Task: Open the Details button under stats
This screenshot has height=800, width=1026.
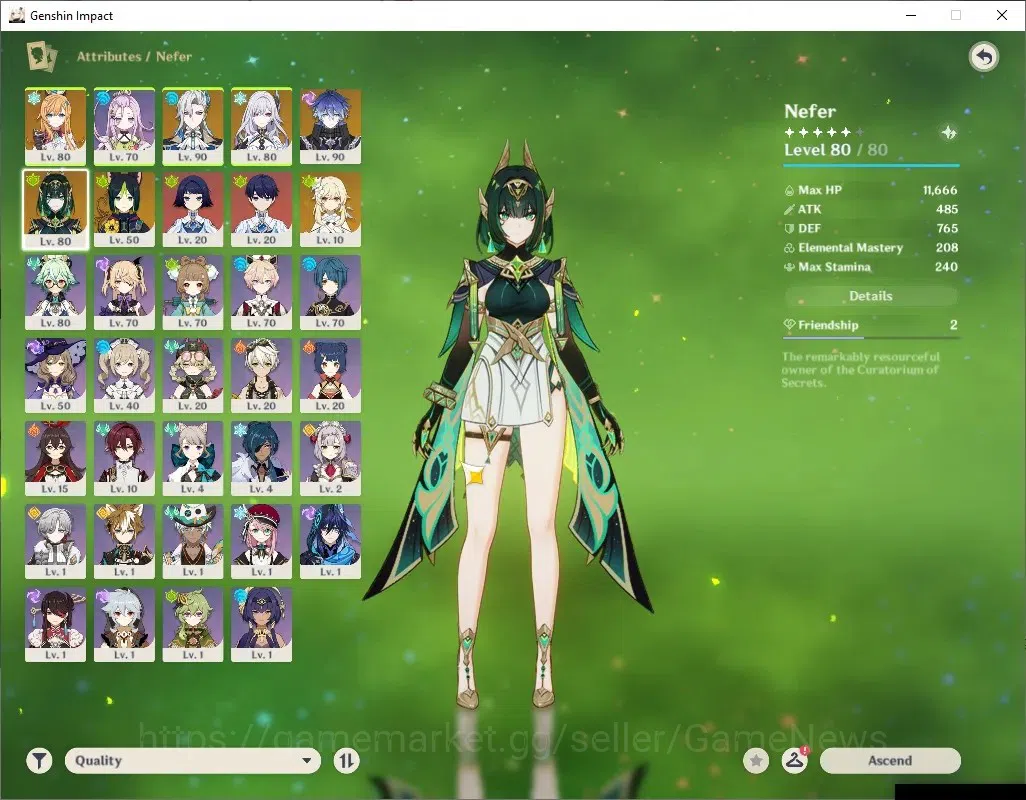Action: point(871,296)
